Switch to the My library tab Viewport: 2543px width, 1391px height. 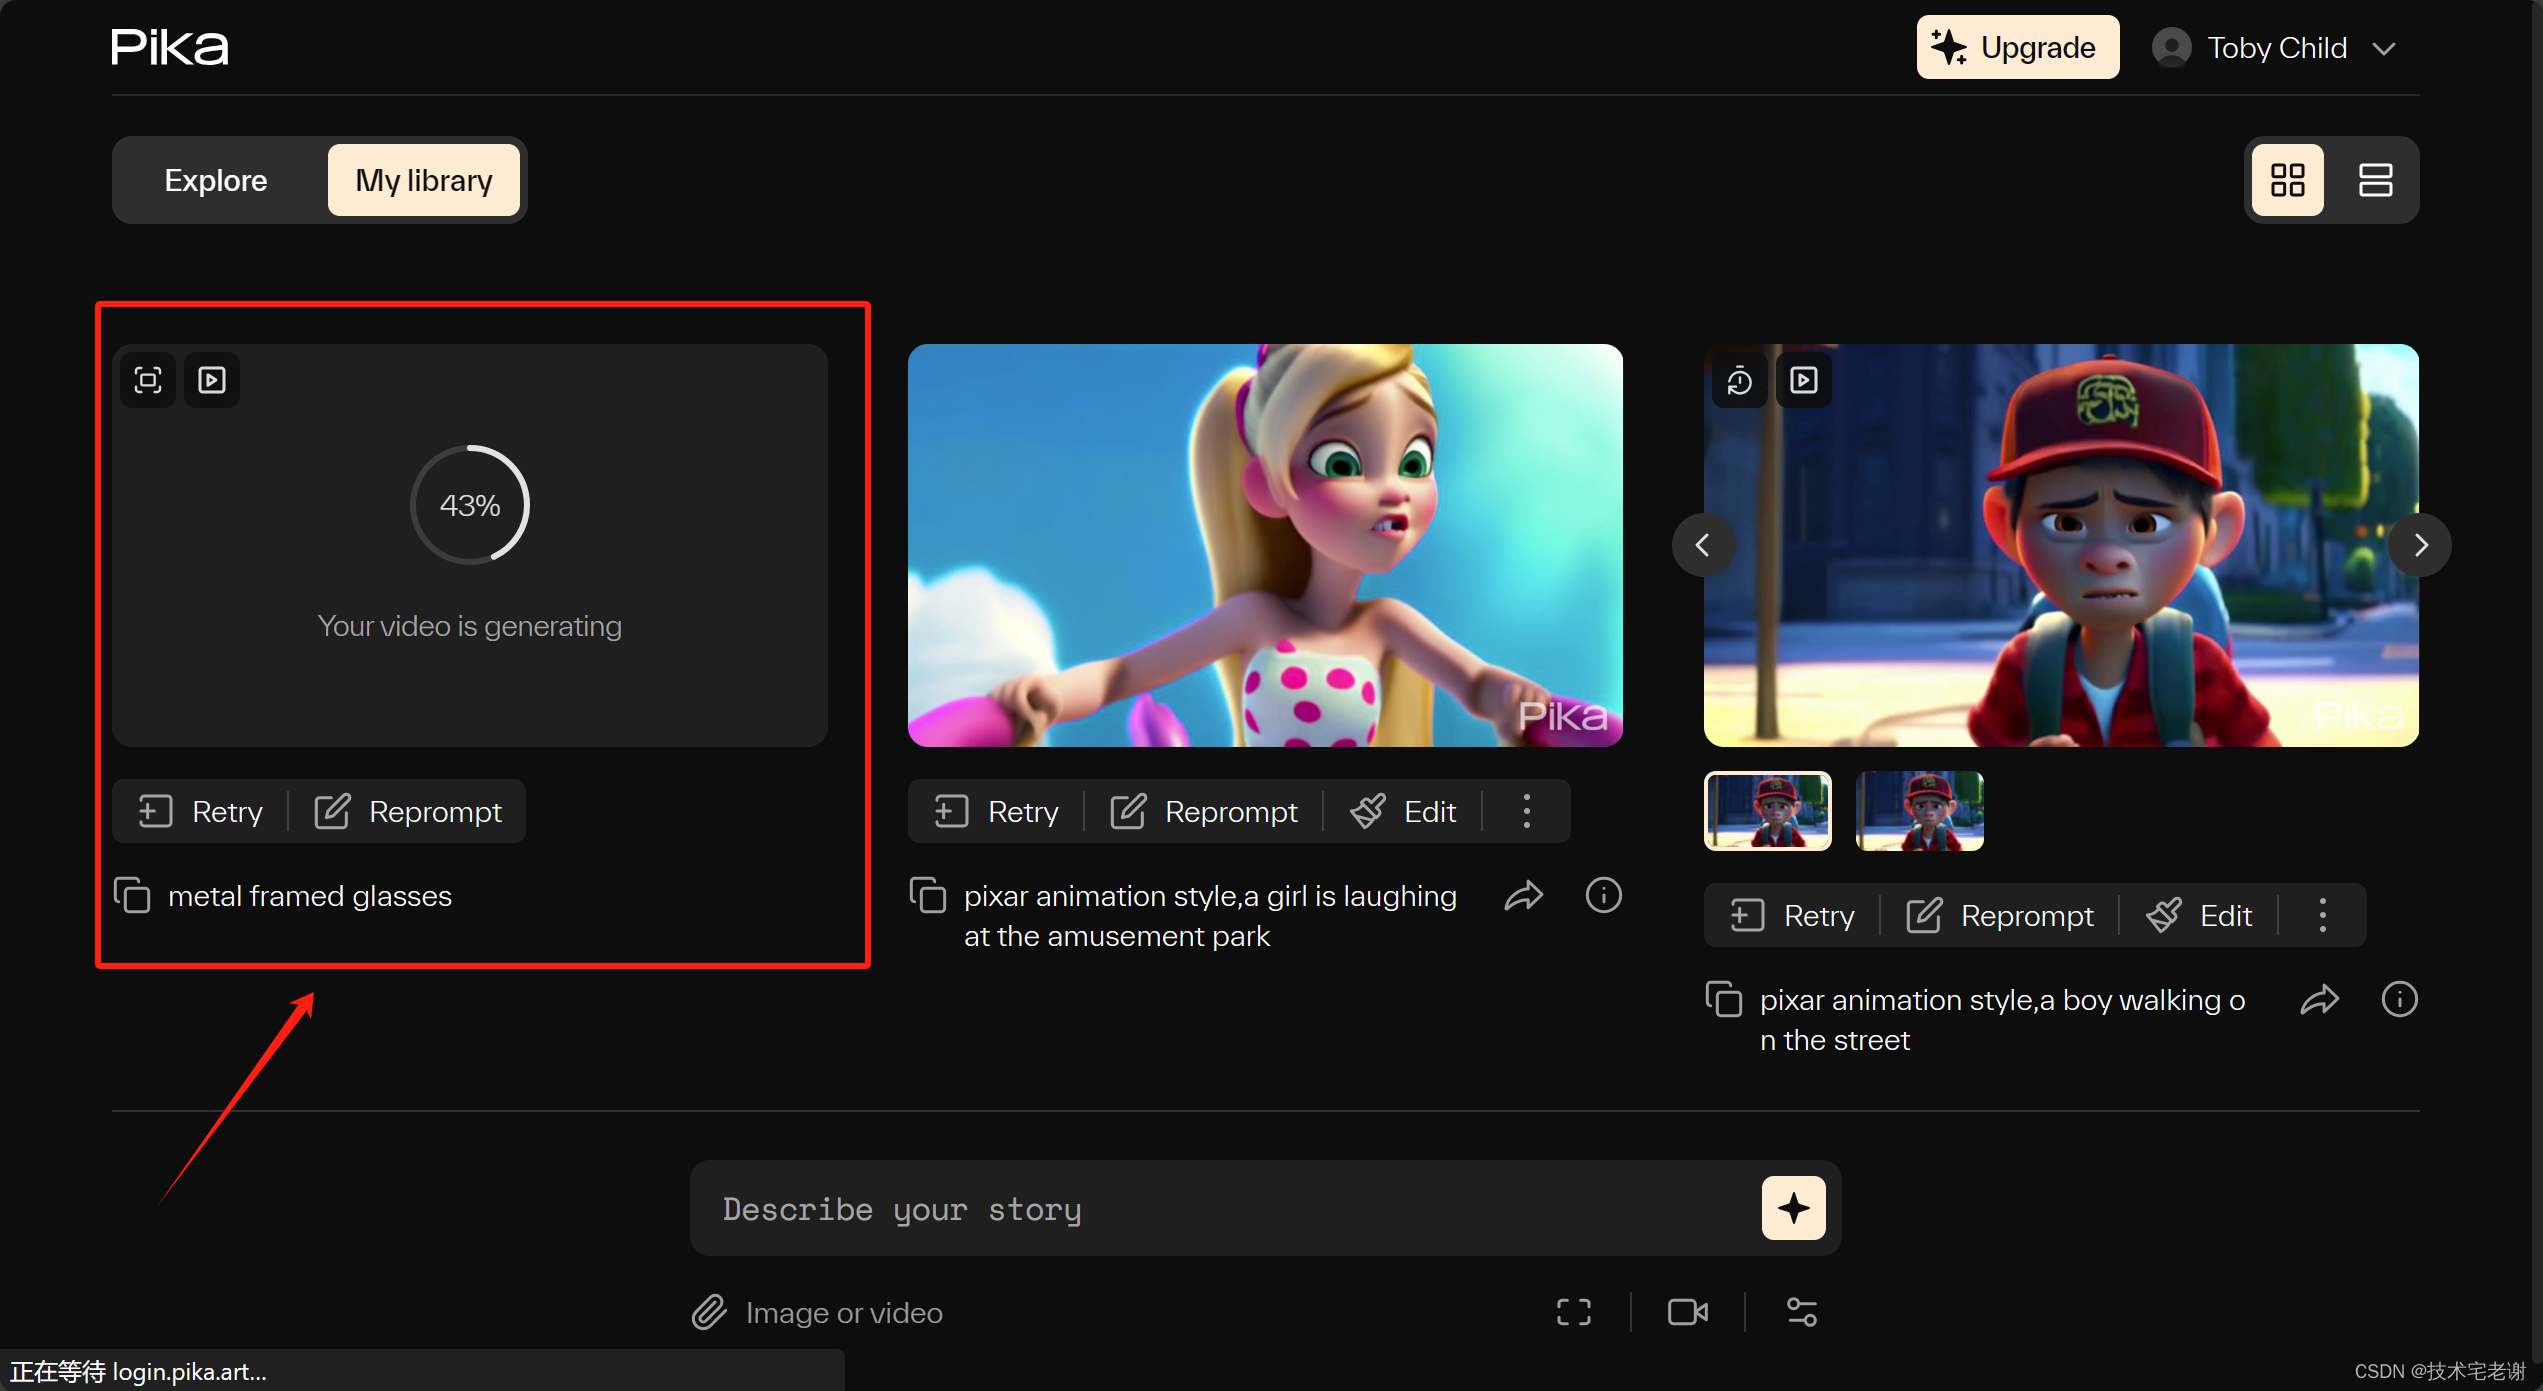423,180
